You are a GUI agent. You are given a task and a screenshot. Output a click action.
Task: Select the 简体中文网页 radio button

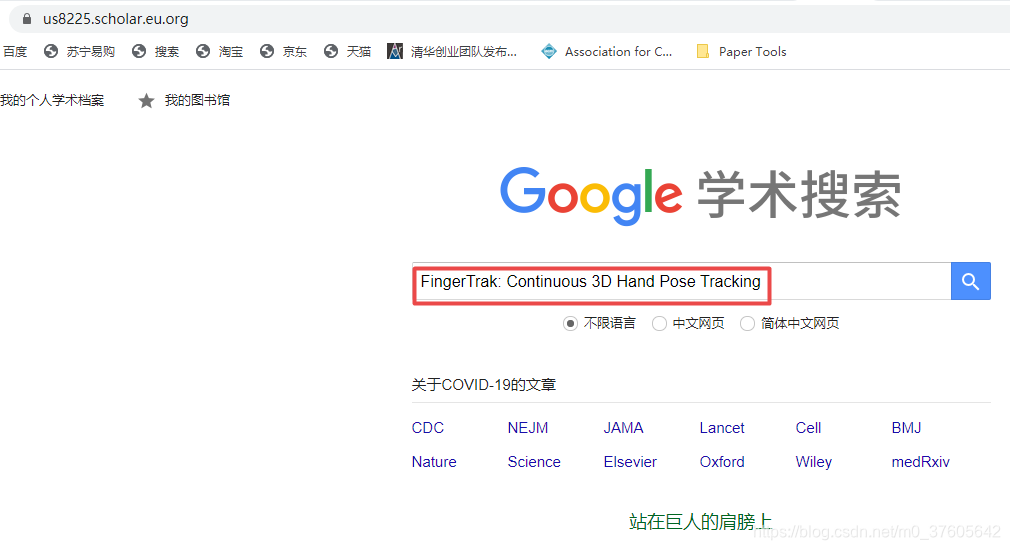(x=747, y=323)
